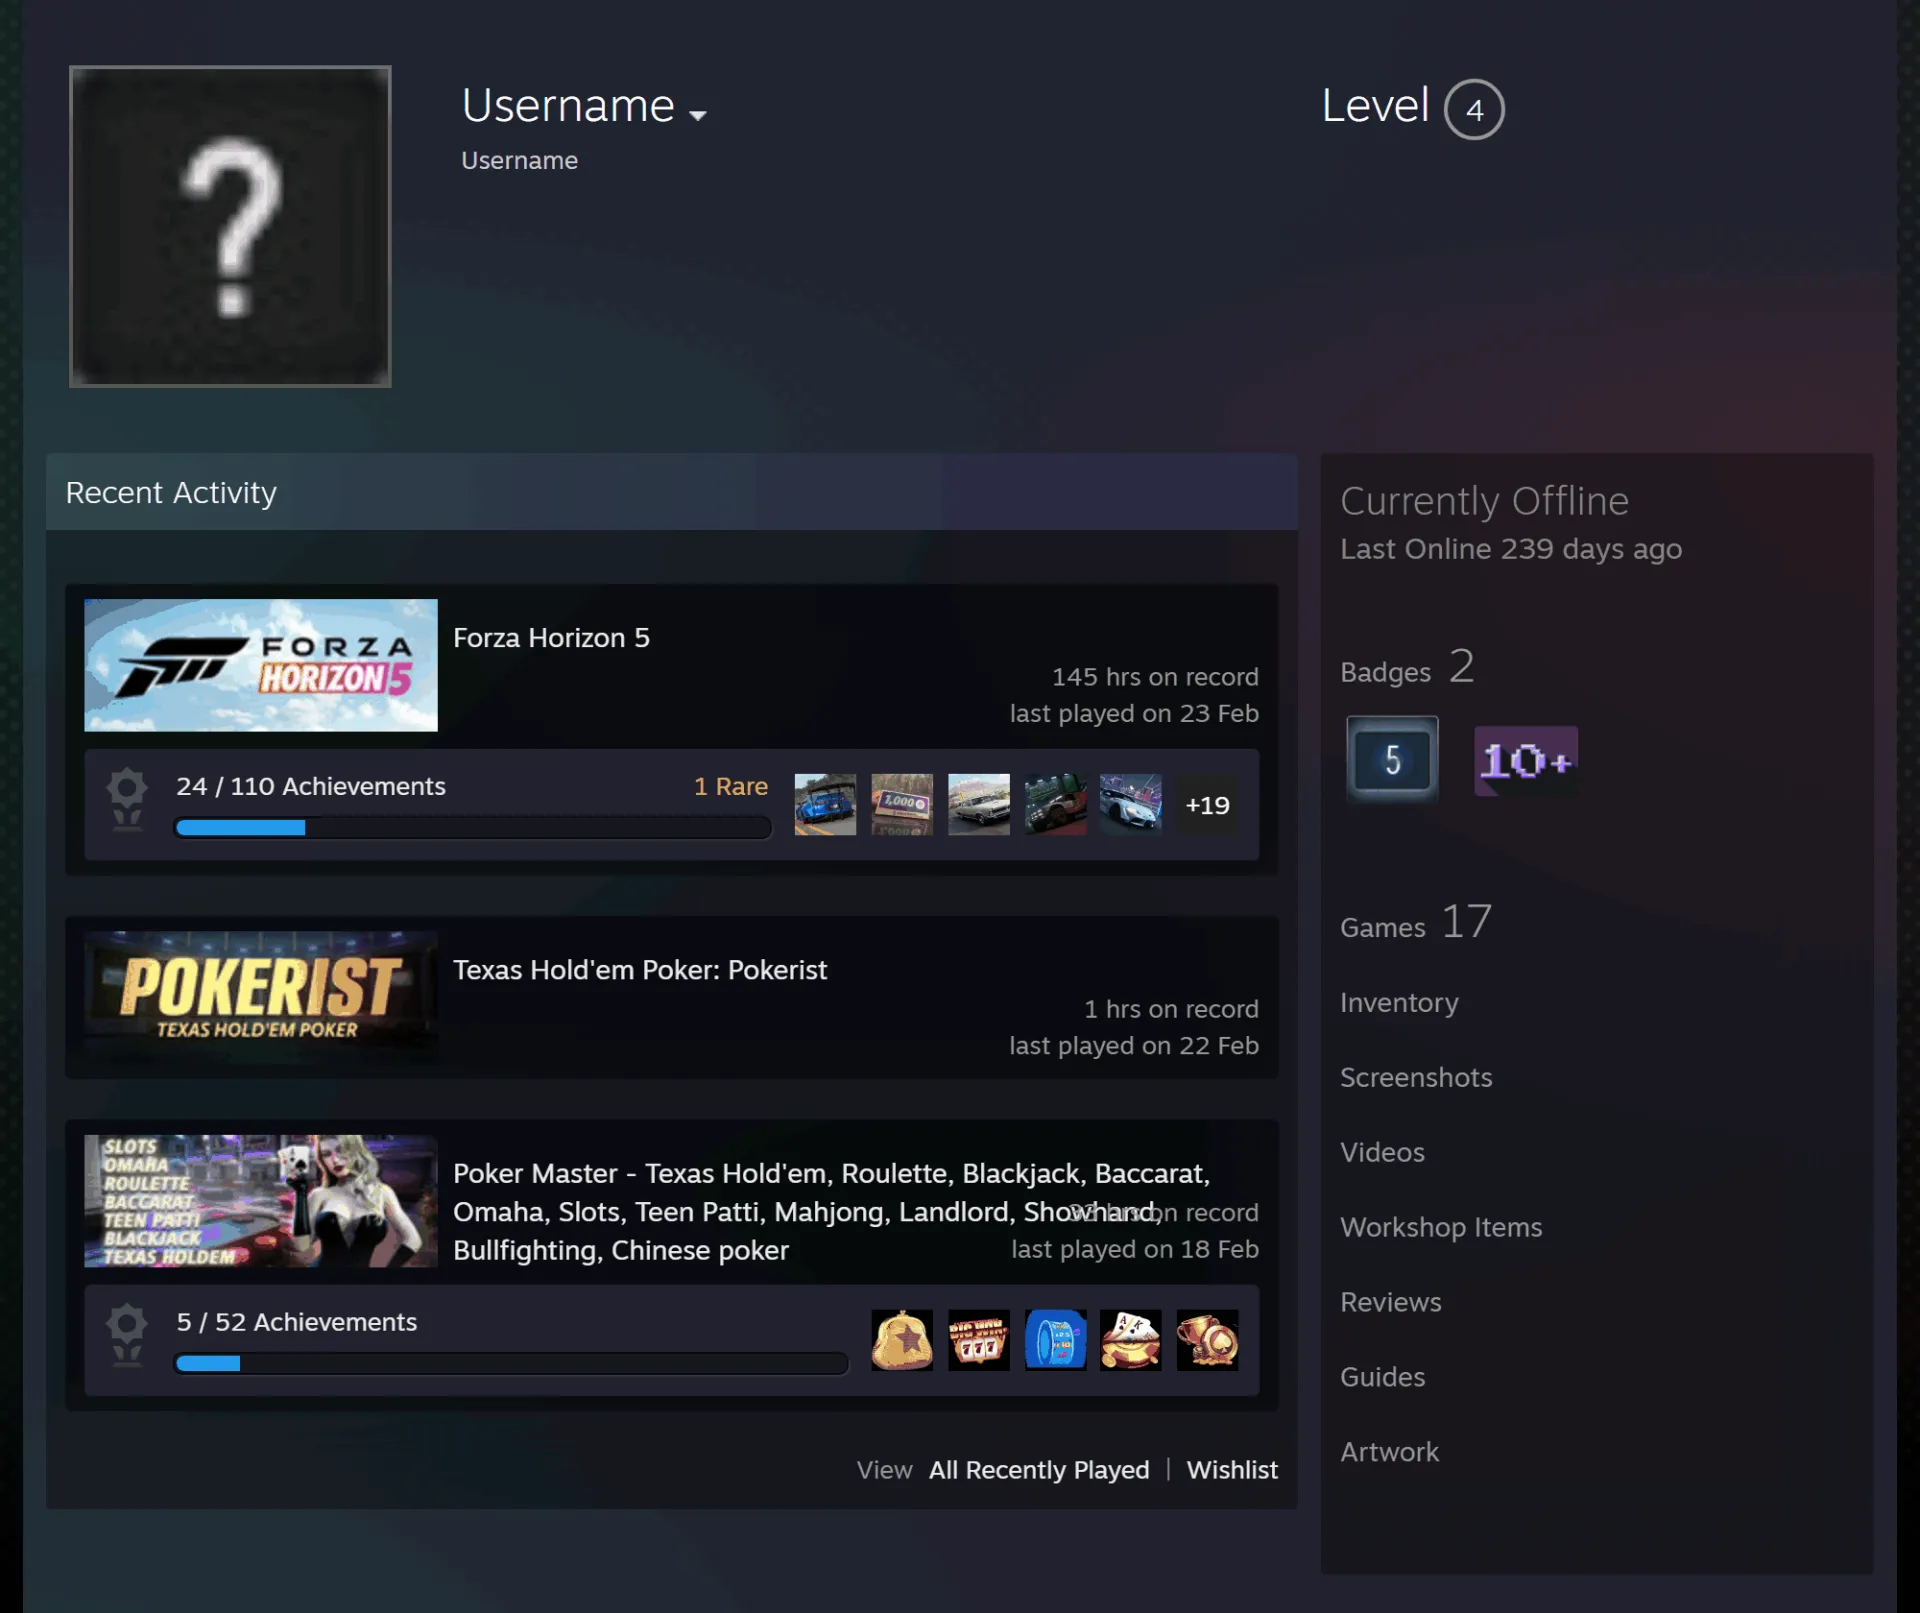Viewport: 1920px width, 1613px height.
Task: Open the Reviews link
Action: click(1391, 1302)
